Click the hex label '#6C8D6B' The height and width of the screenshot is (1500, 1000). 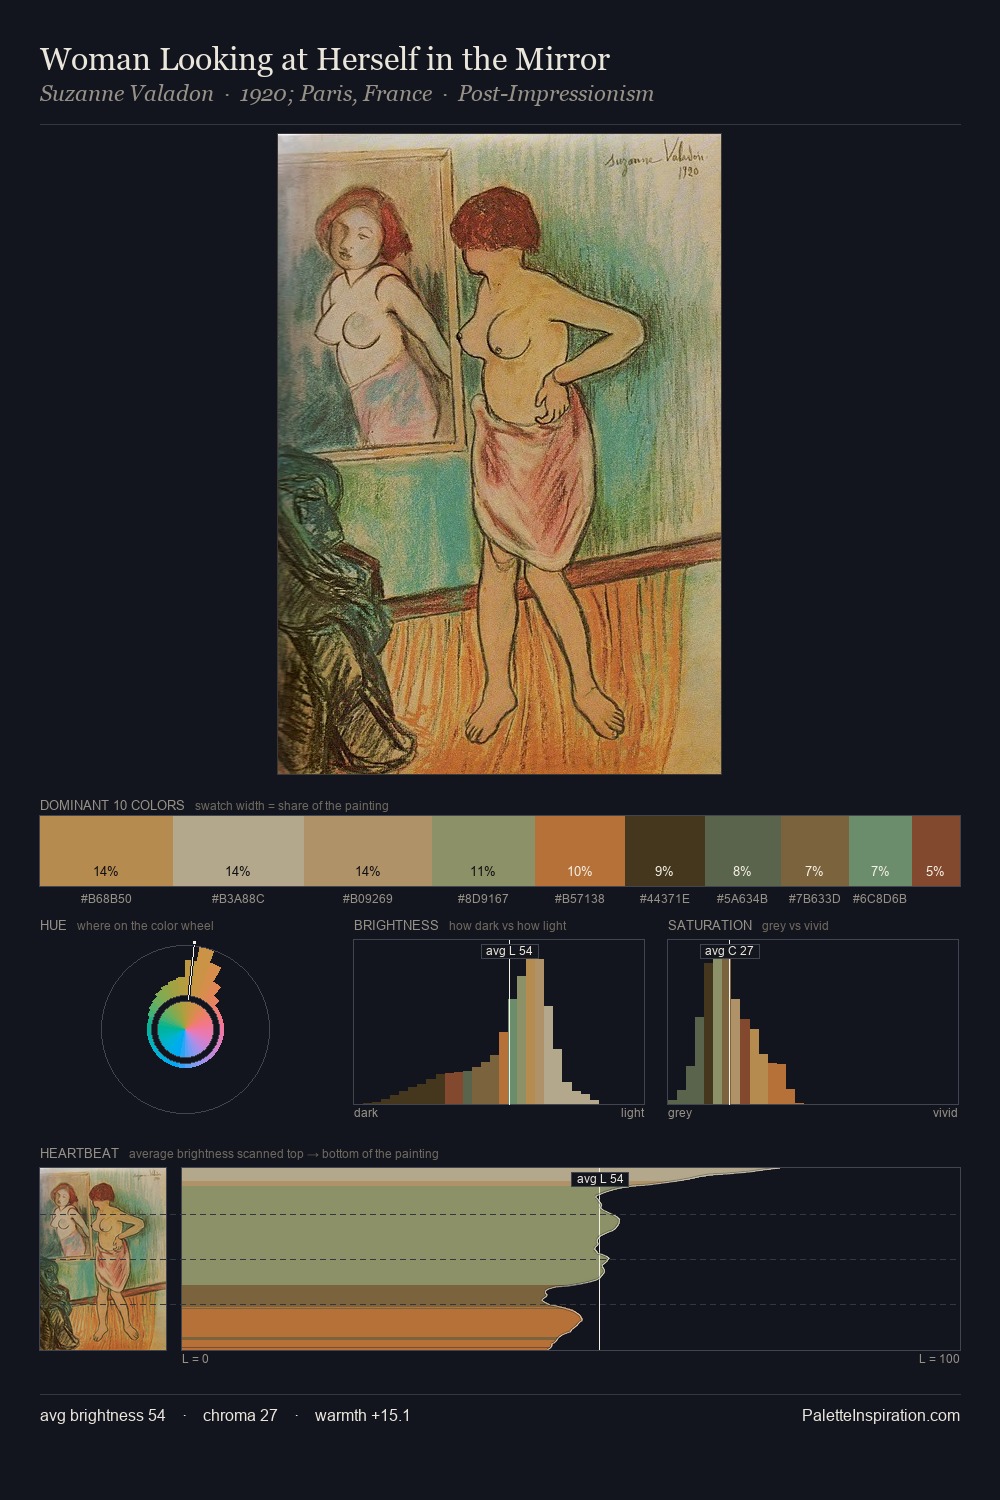pyautogui.click(x=880, y=898)
